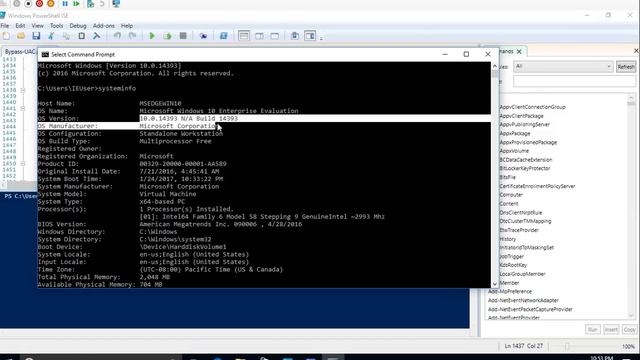Image resolution: width=640 pixels, height=360 pixels.
Task: Click the orange circle icon in top bar
Action: coord(51,4)
